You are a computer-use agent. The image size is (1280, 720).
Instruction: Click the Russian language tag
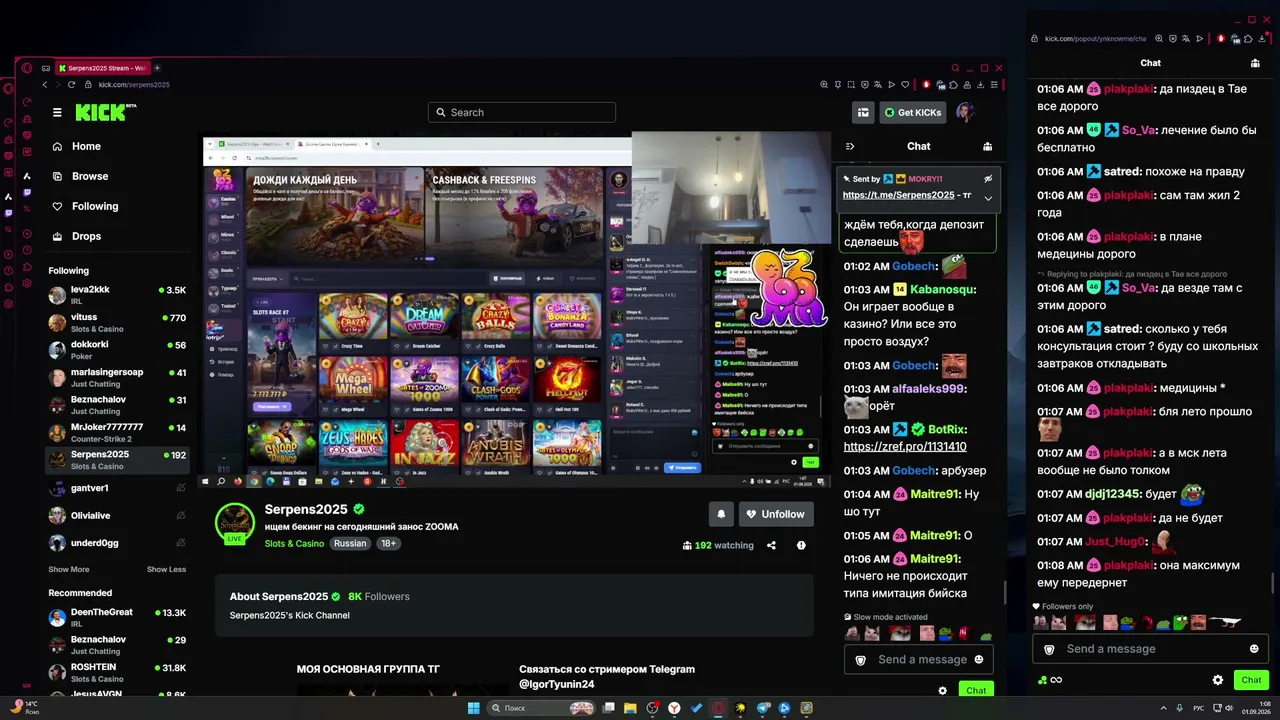tap(350, 544)
